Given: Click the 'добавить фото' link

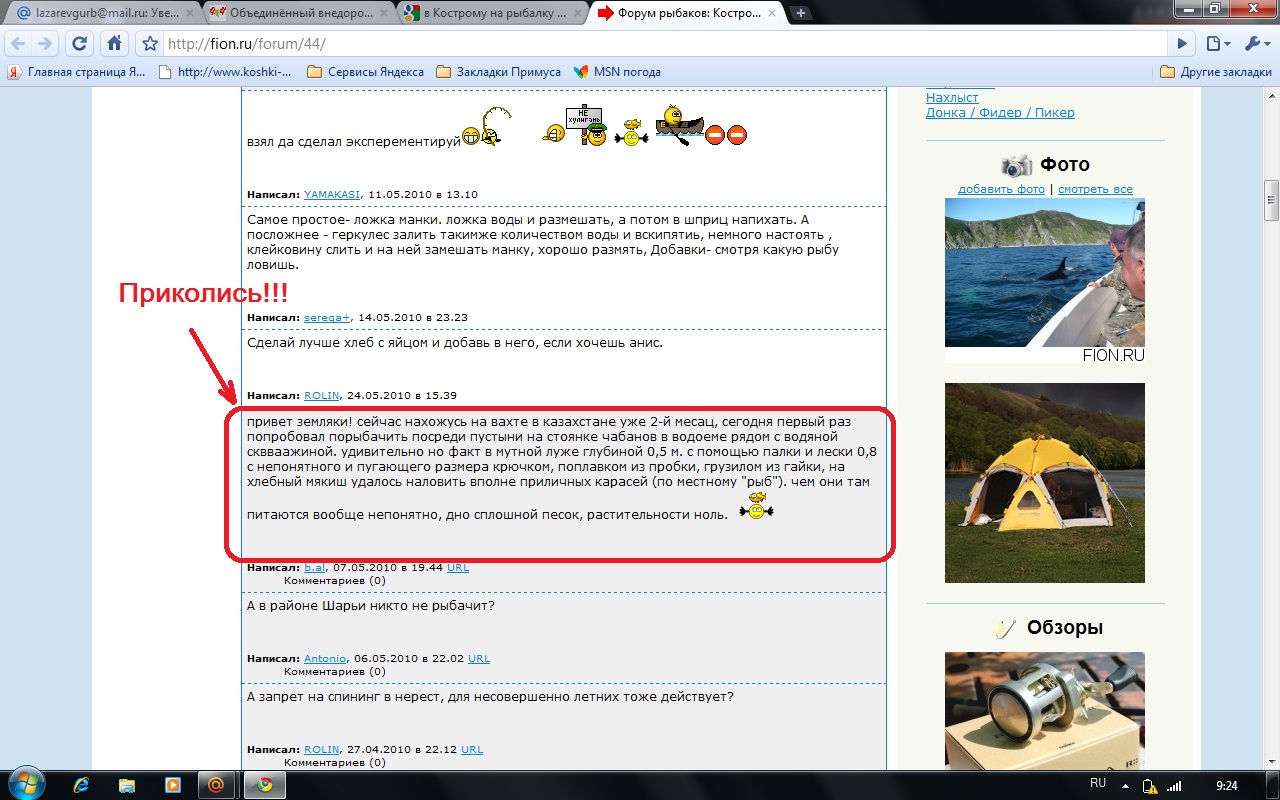Looking at the screenshot, I should coord(1001,189).
